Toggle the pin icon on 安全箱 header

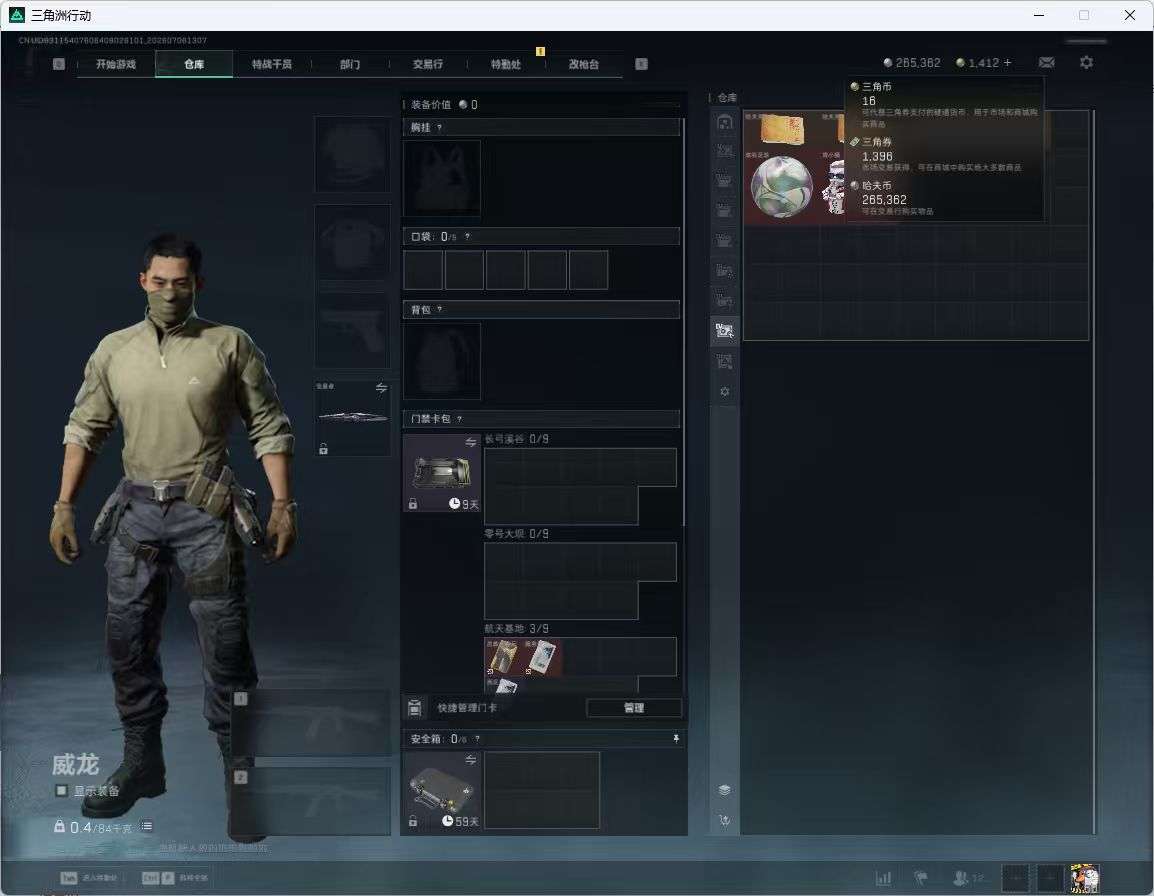676,738
